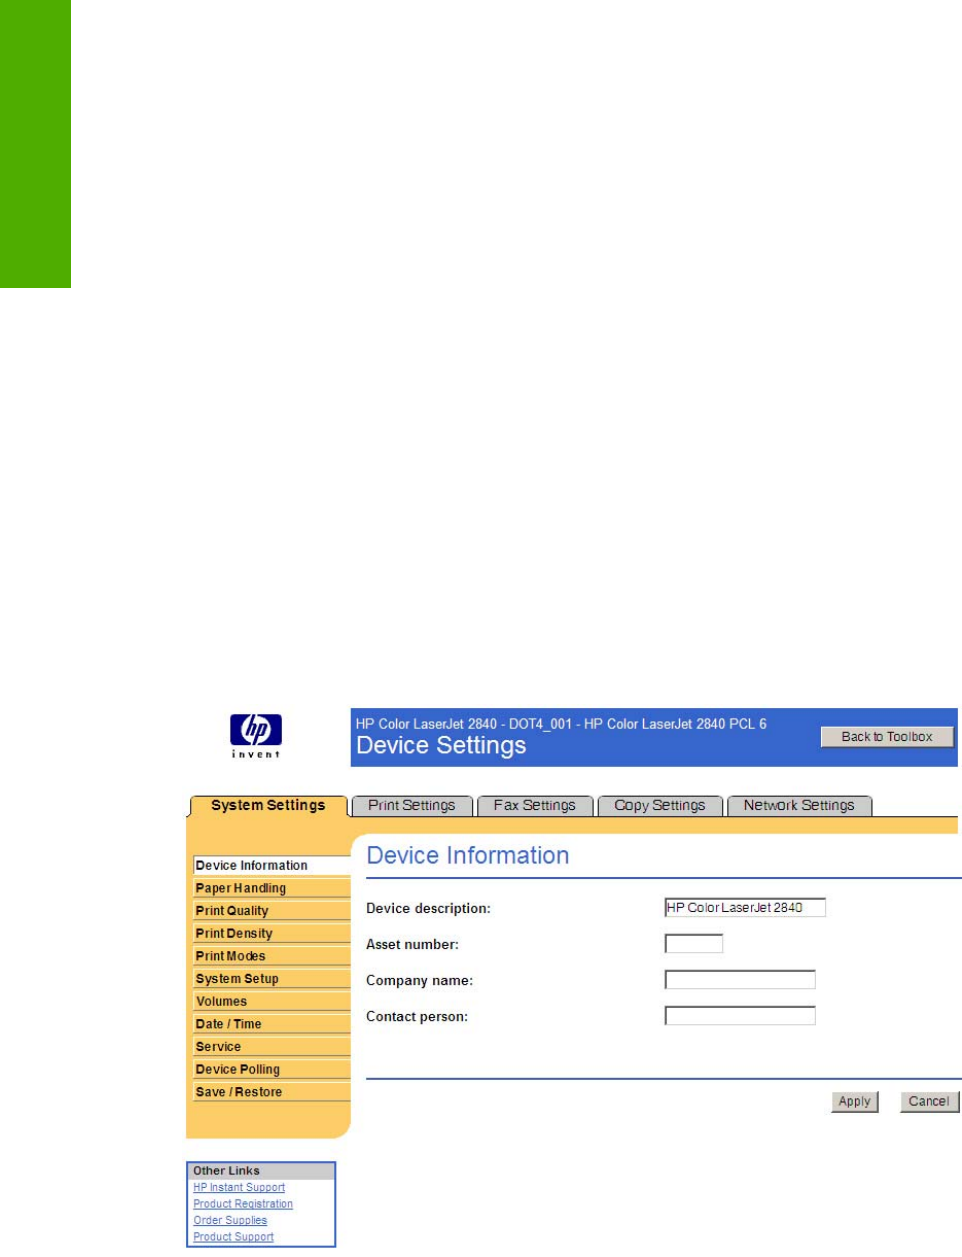
Task: Click the Apply button
Action: [x=855, y=1102]
